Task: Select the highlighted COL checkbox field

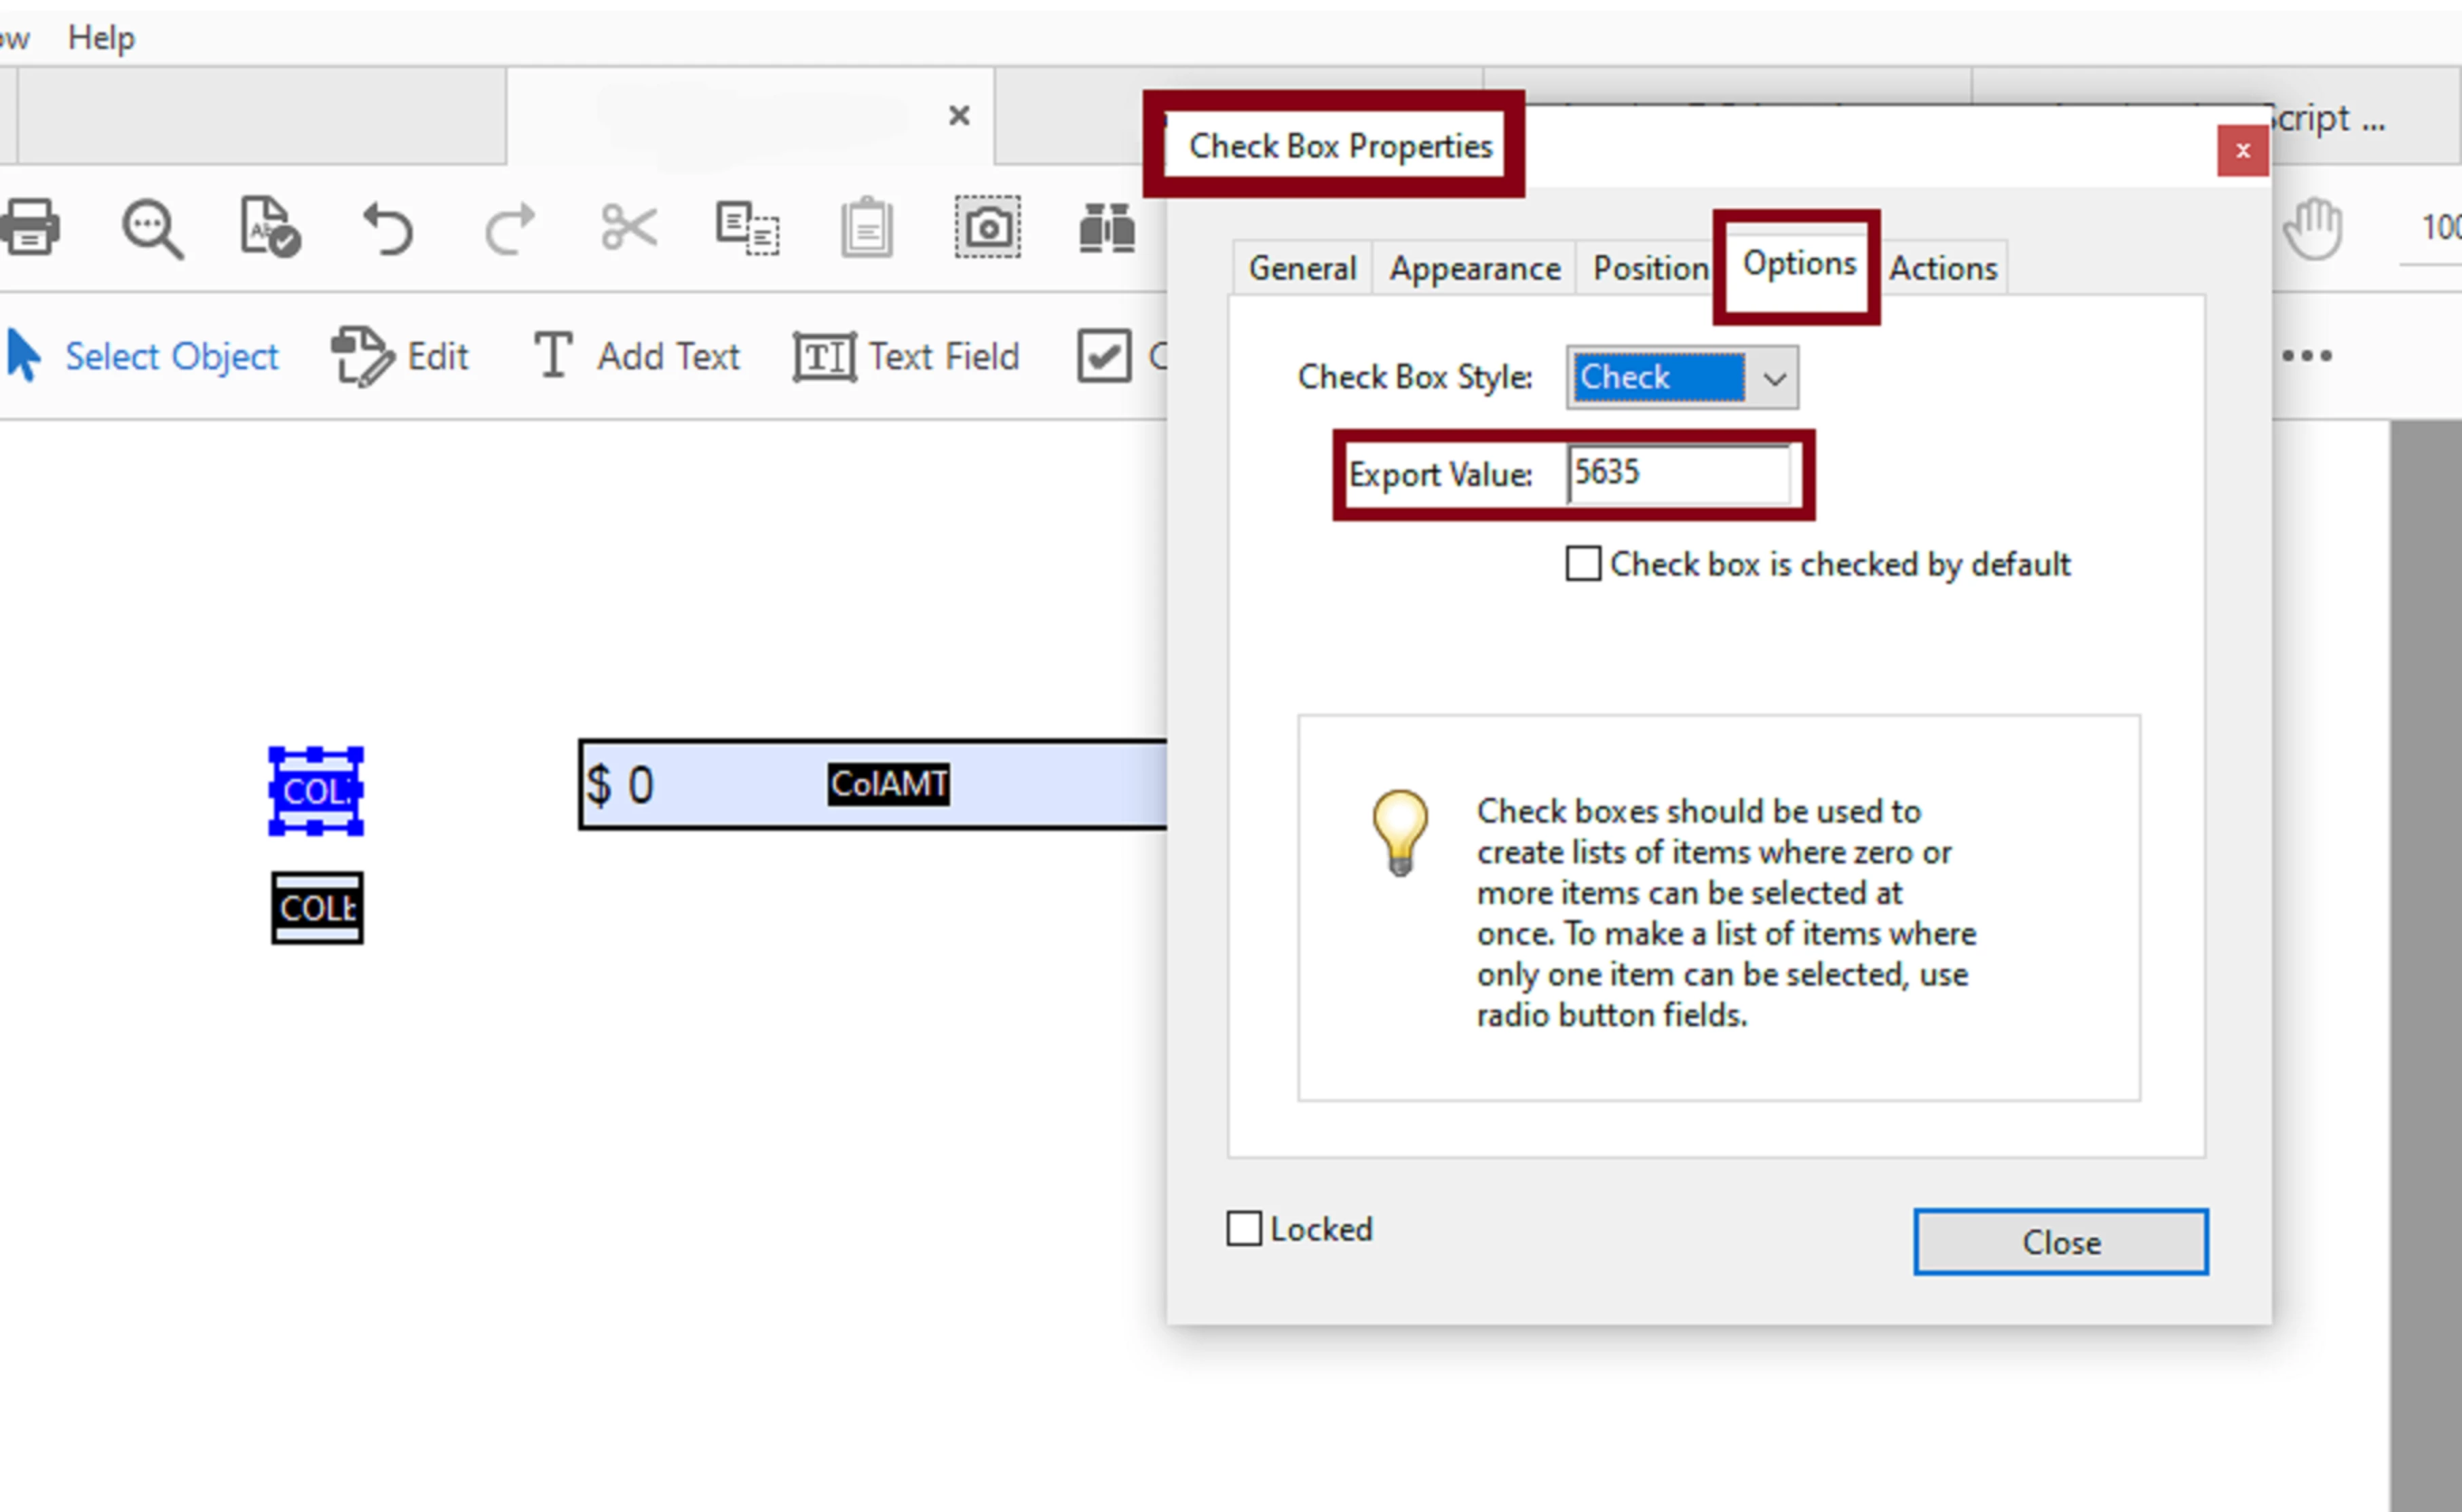Action: click(x=316, y=791)
